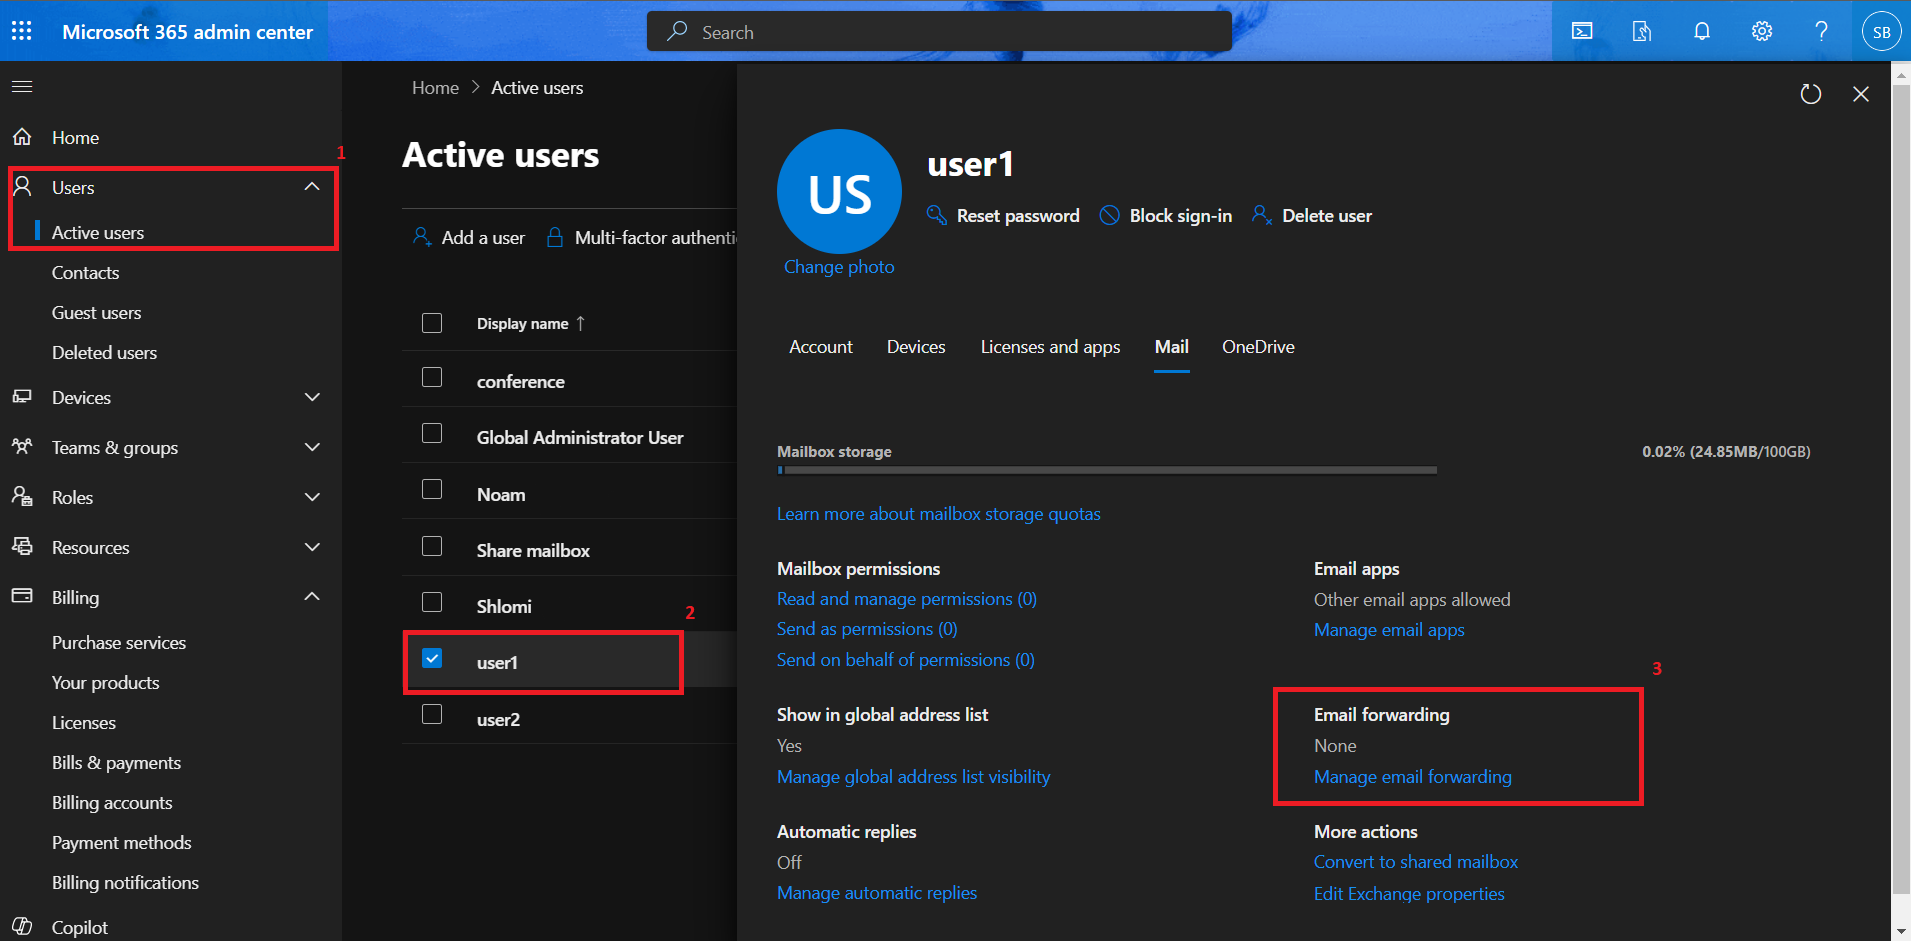Image resolution: width=1911 pixels, height=941 pixels.
Task: Collapse the Users section chevron
Action: point(312,187)
